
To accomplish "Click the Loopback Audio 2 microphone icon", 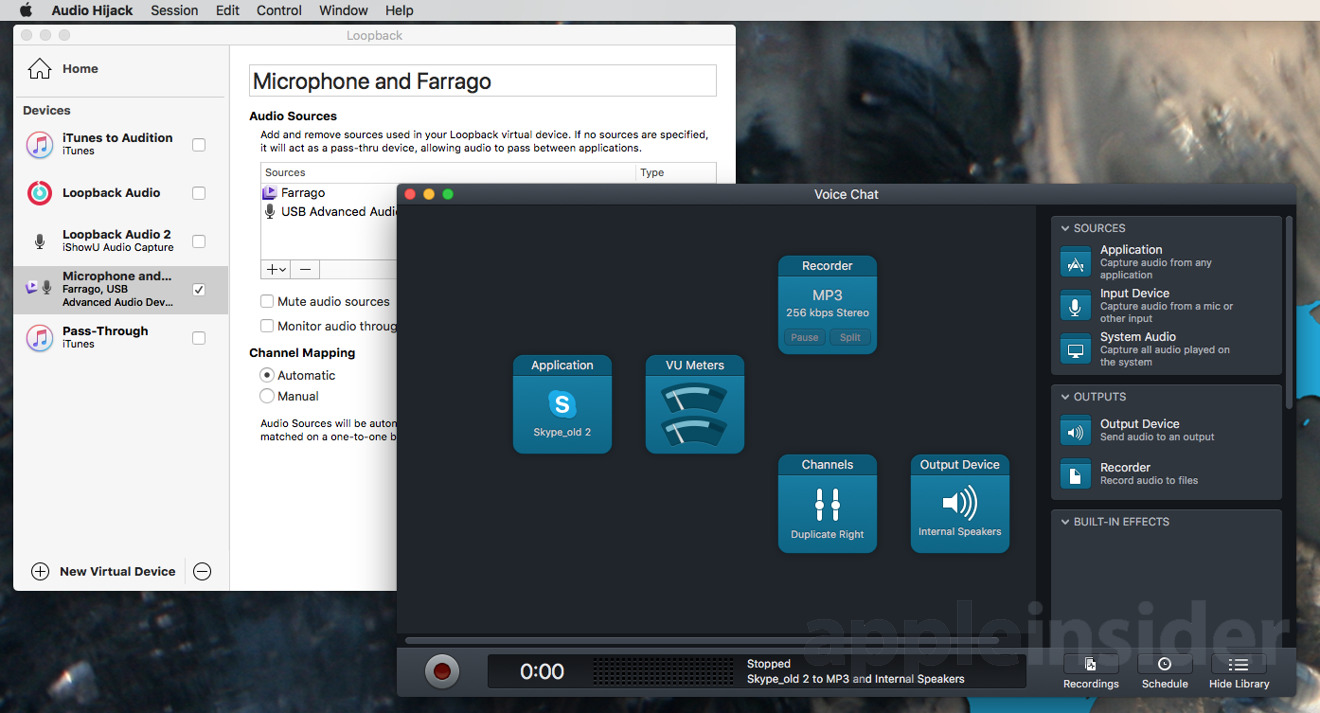I will click(39, 241).
